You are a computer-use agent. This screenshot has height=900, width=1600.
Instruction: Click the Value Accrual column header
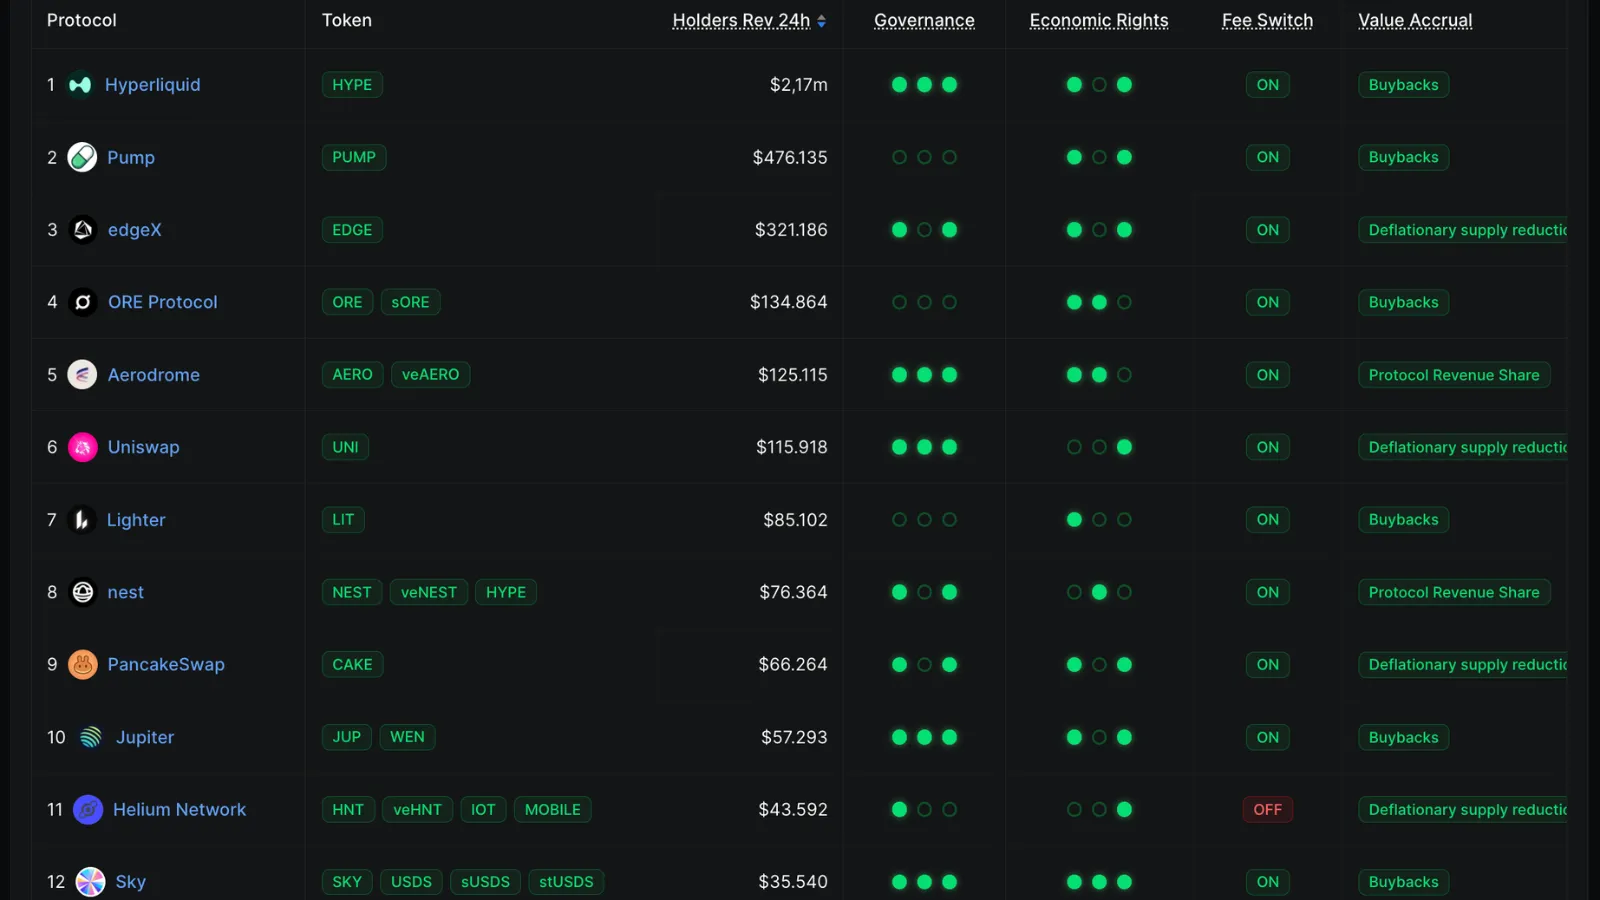[1415, 21]
